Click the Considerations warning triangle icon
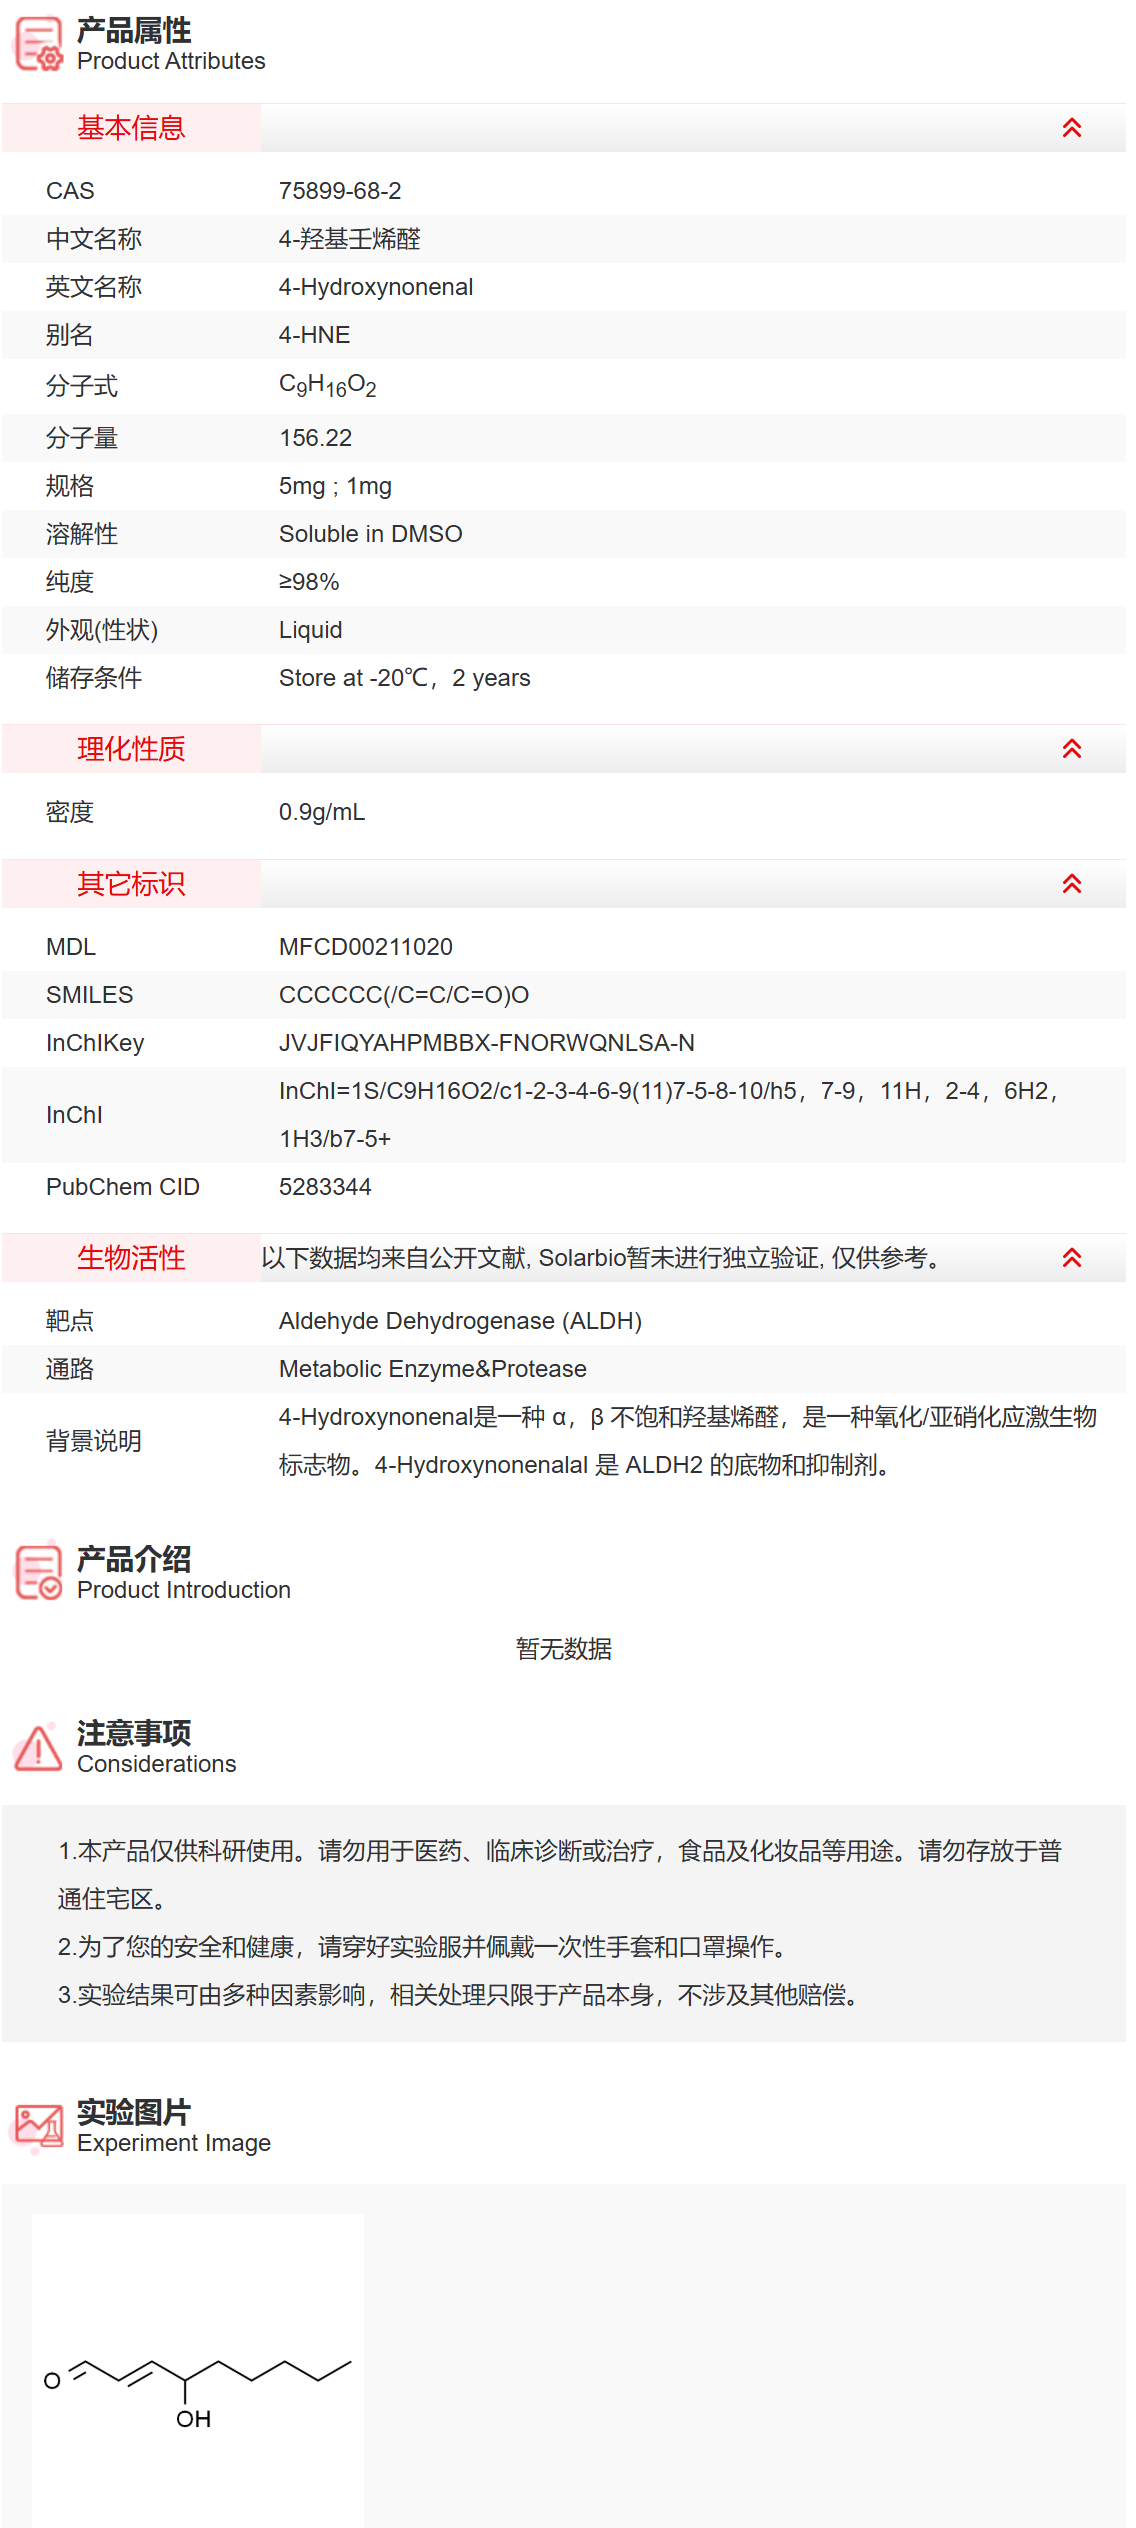 click(39, 1747)
